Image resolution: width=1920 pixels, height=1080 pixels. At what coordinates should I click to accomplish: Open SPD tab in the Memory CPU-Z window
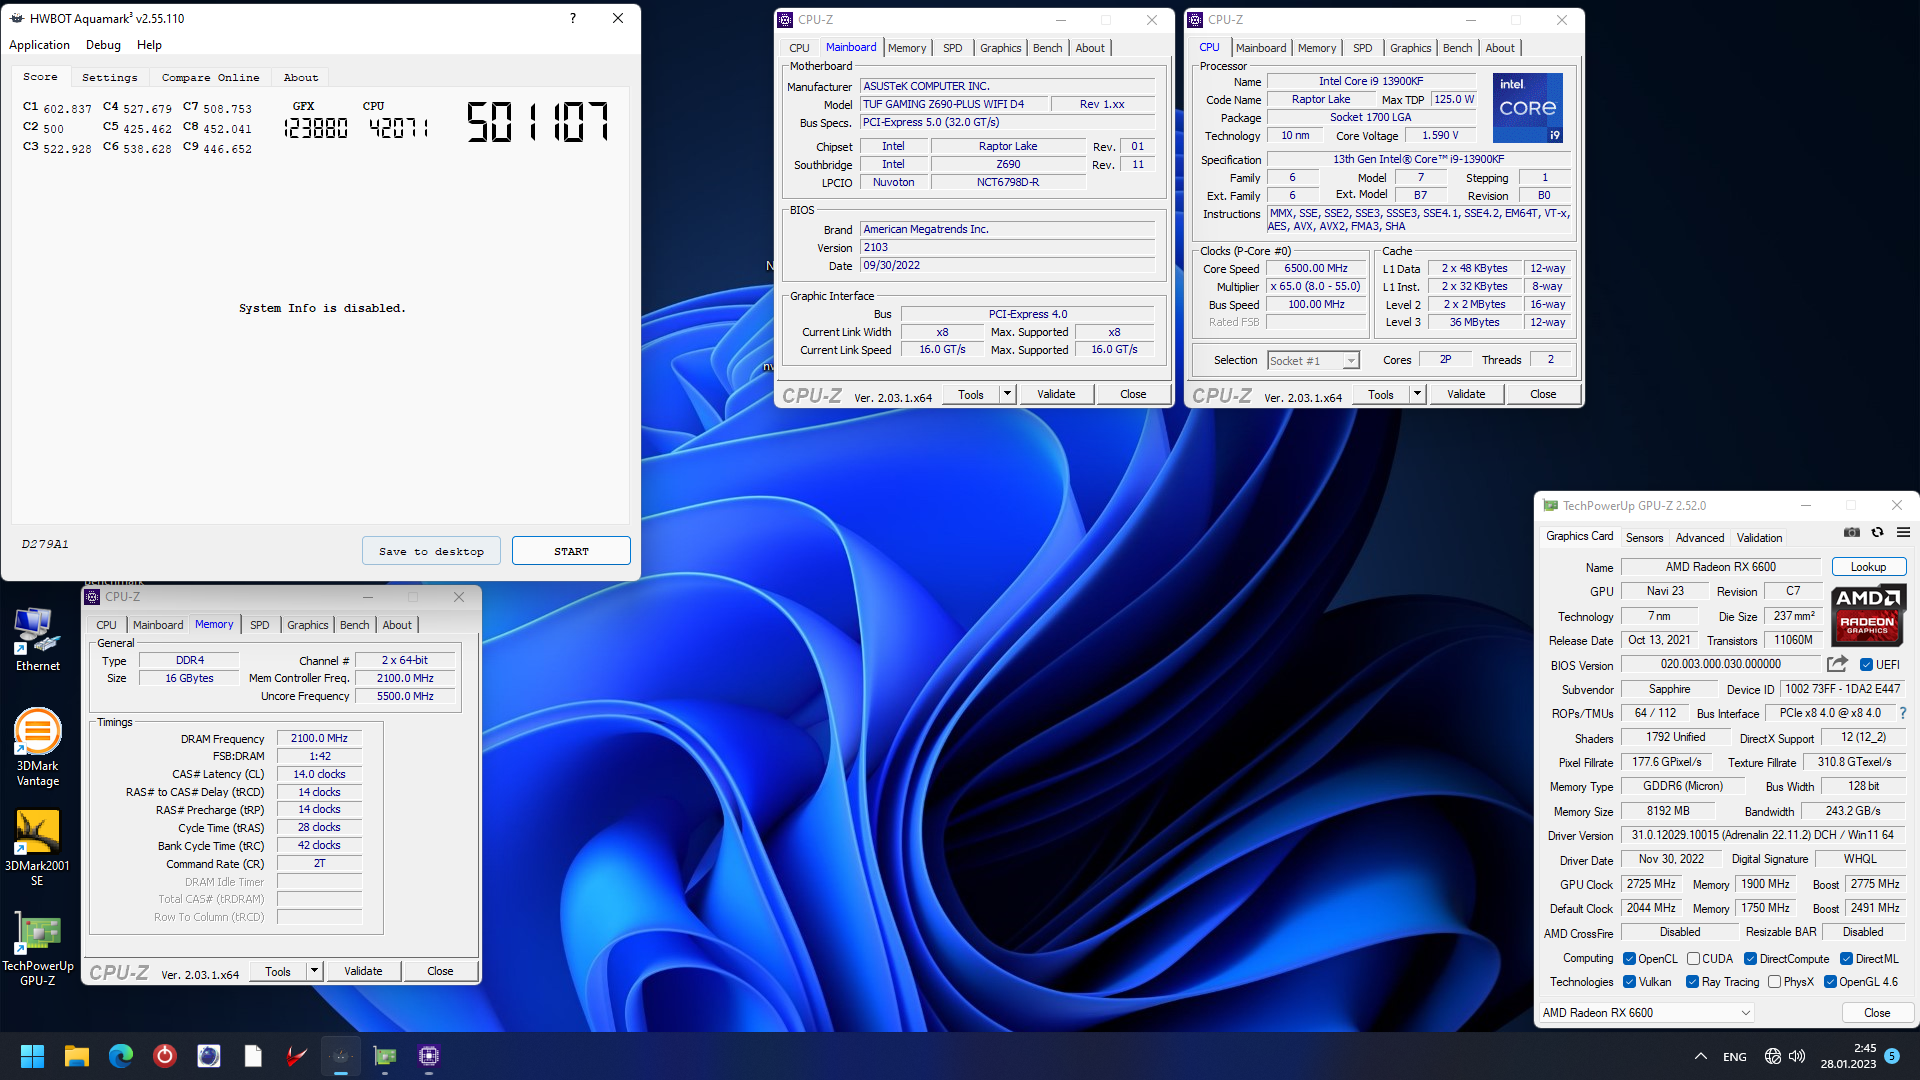(259, 625)
